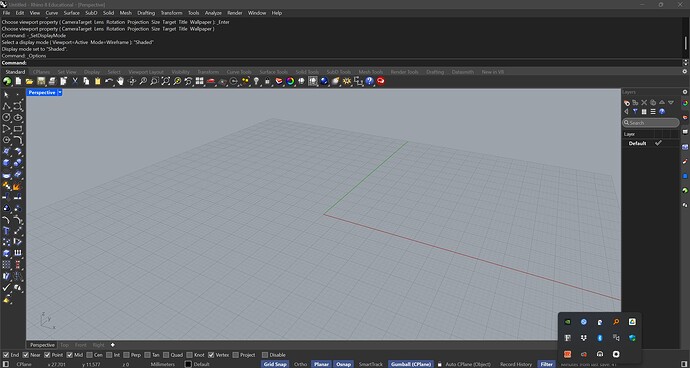Toggle the Near osnap checkbox
690x368 pixels.
coord(26,355)
